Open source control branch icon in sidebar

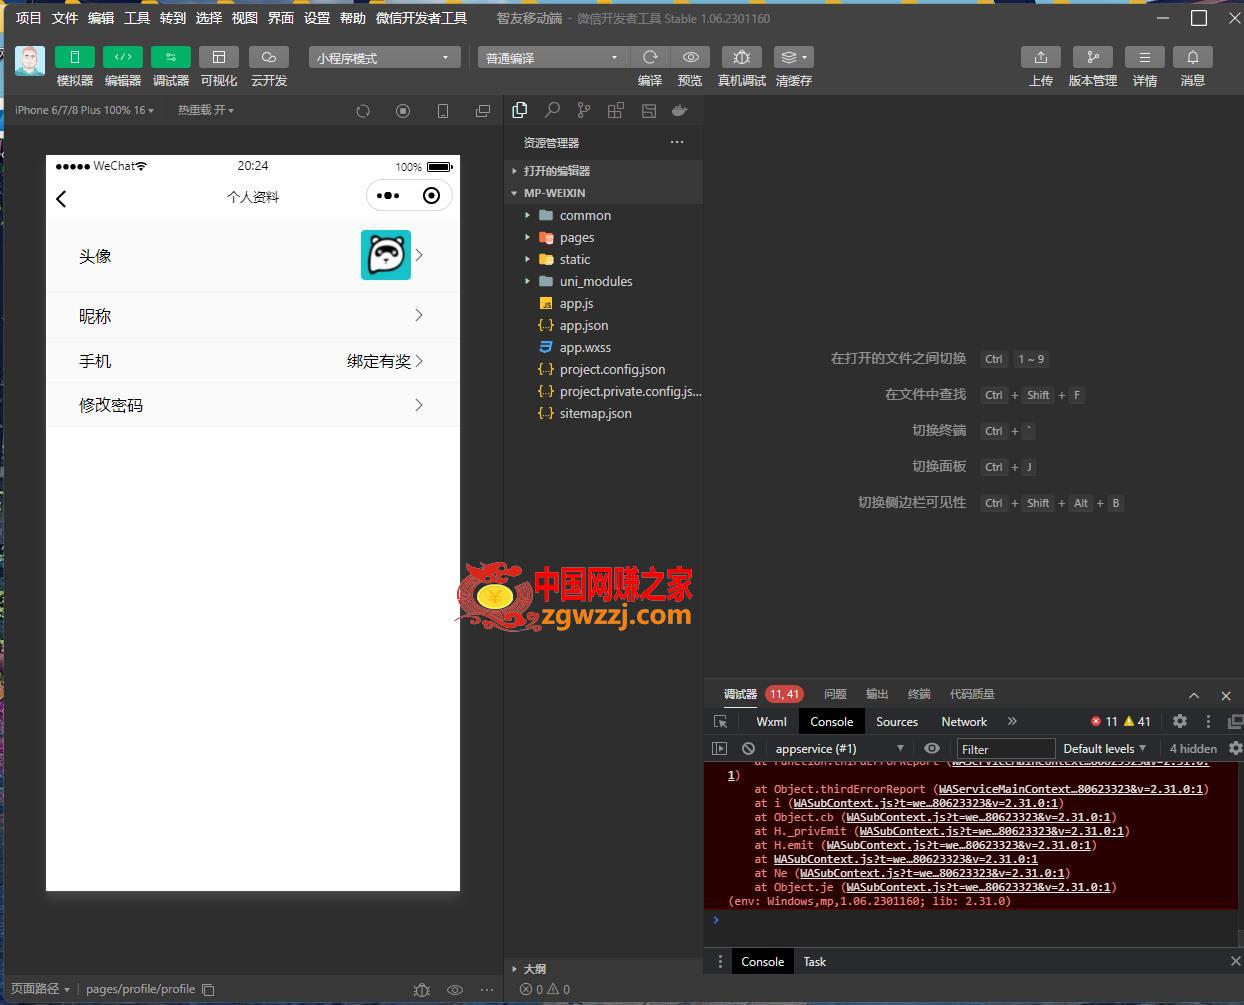[584, 111]
